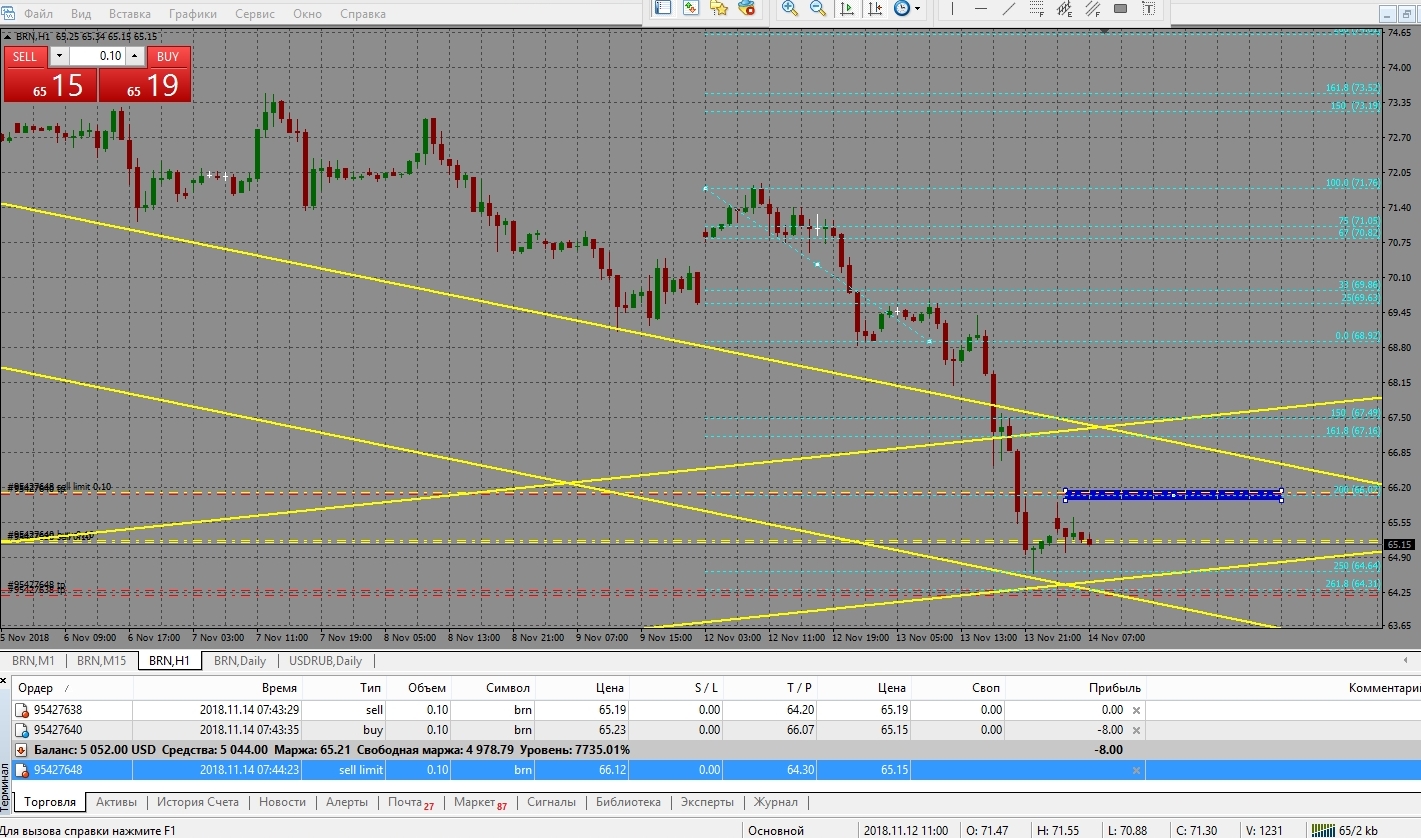
Task: Open the История Счета terminal tab
Action: (198, 802)
